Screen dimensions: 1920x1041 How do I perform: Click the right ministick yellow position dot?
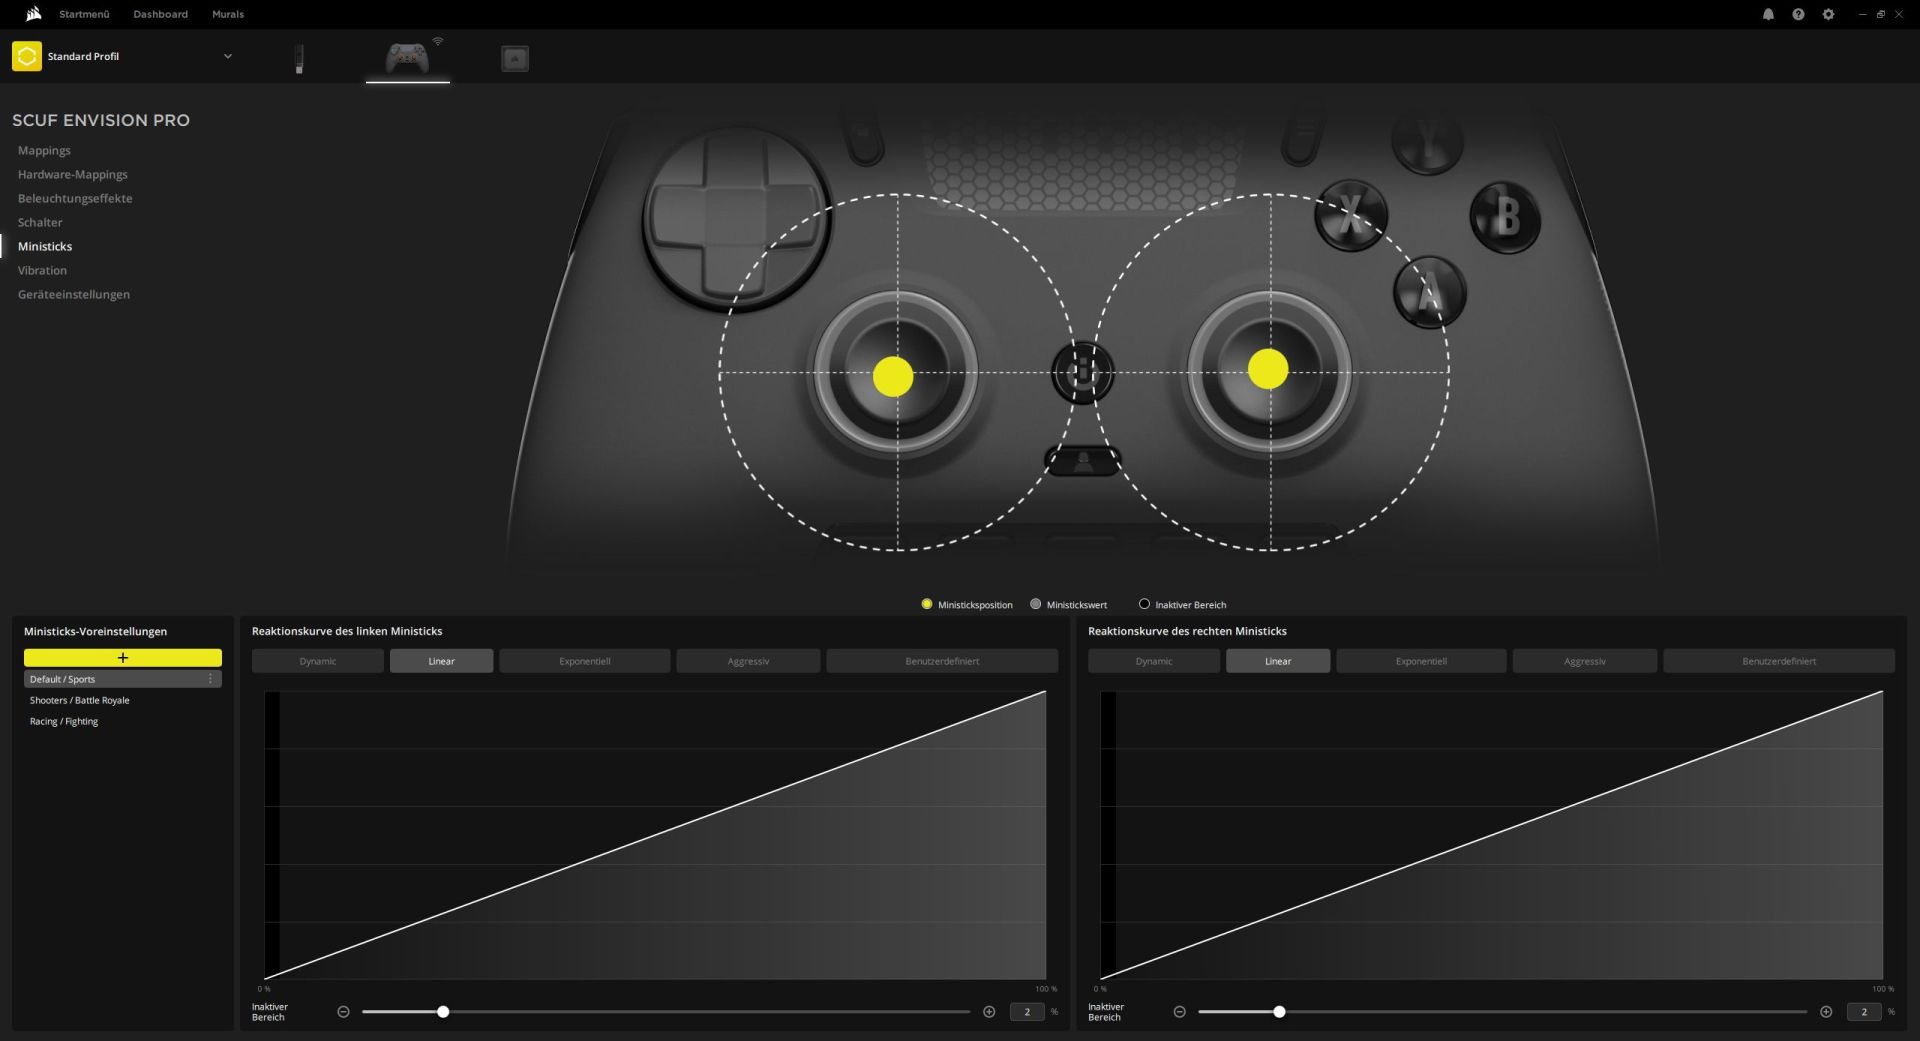1268,369
